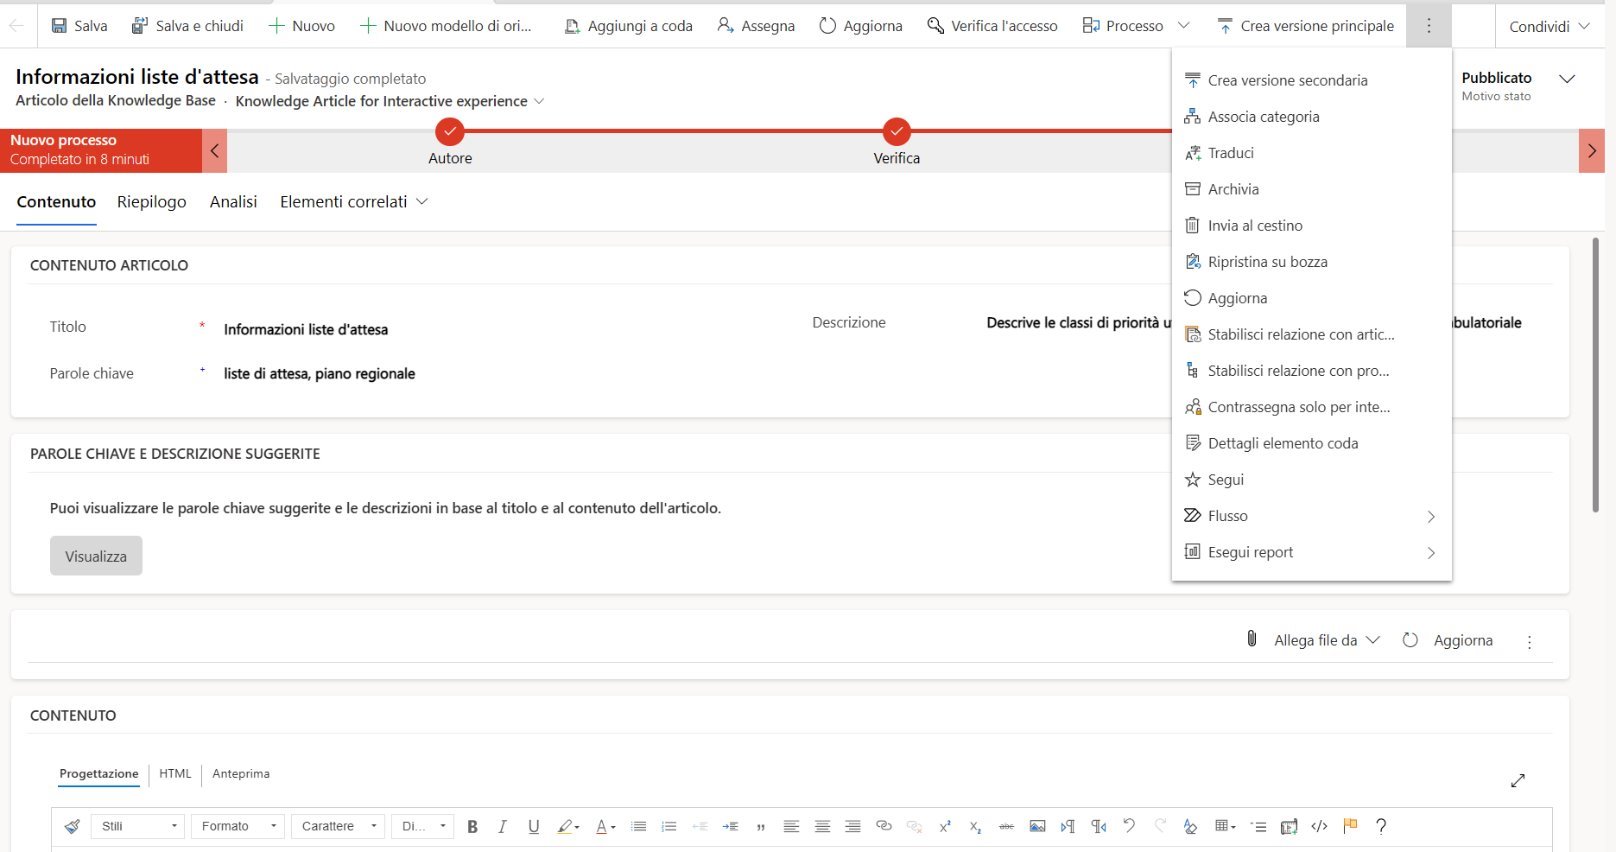Select Contrassegna solo per inte... option
Image resolution: width=1616 pixels, height=852 pixels.
pyautogui.click(x=1311, y=407)
